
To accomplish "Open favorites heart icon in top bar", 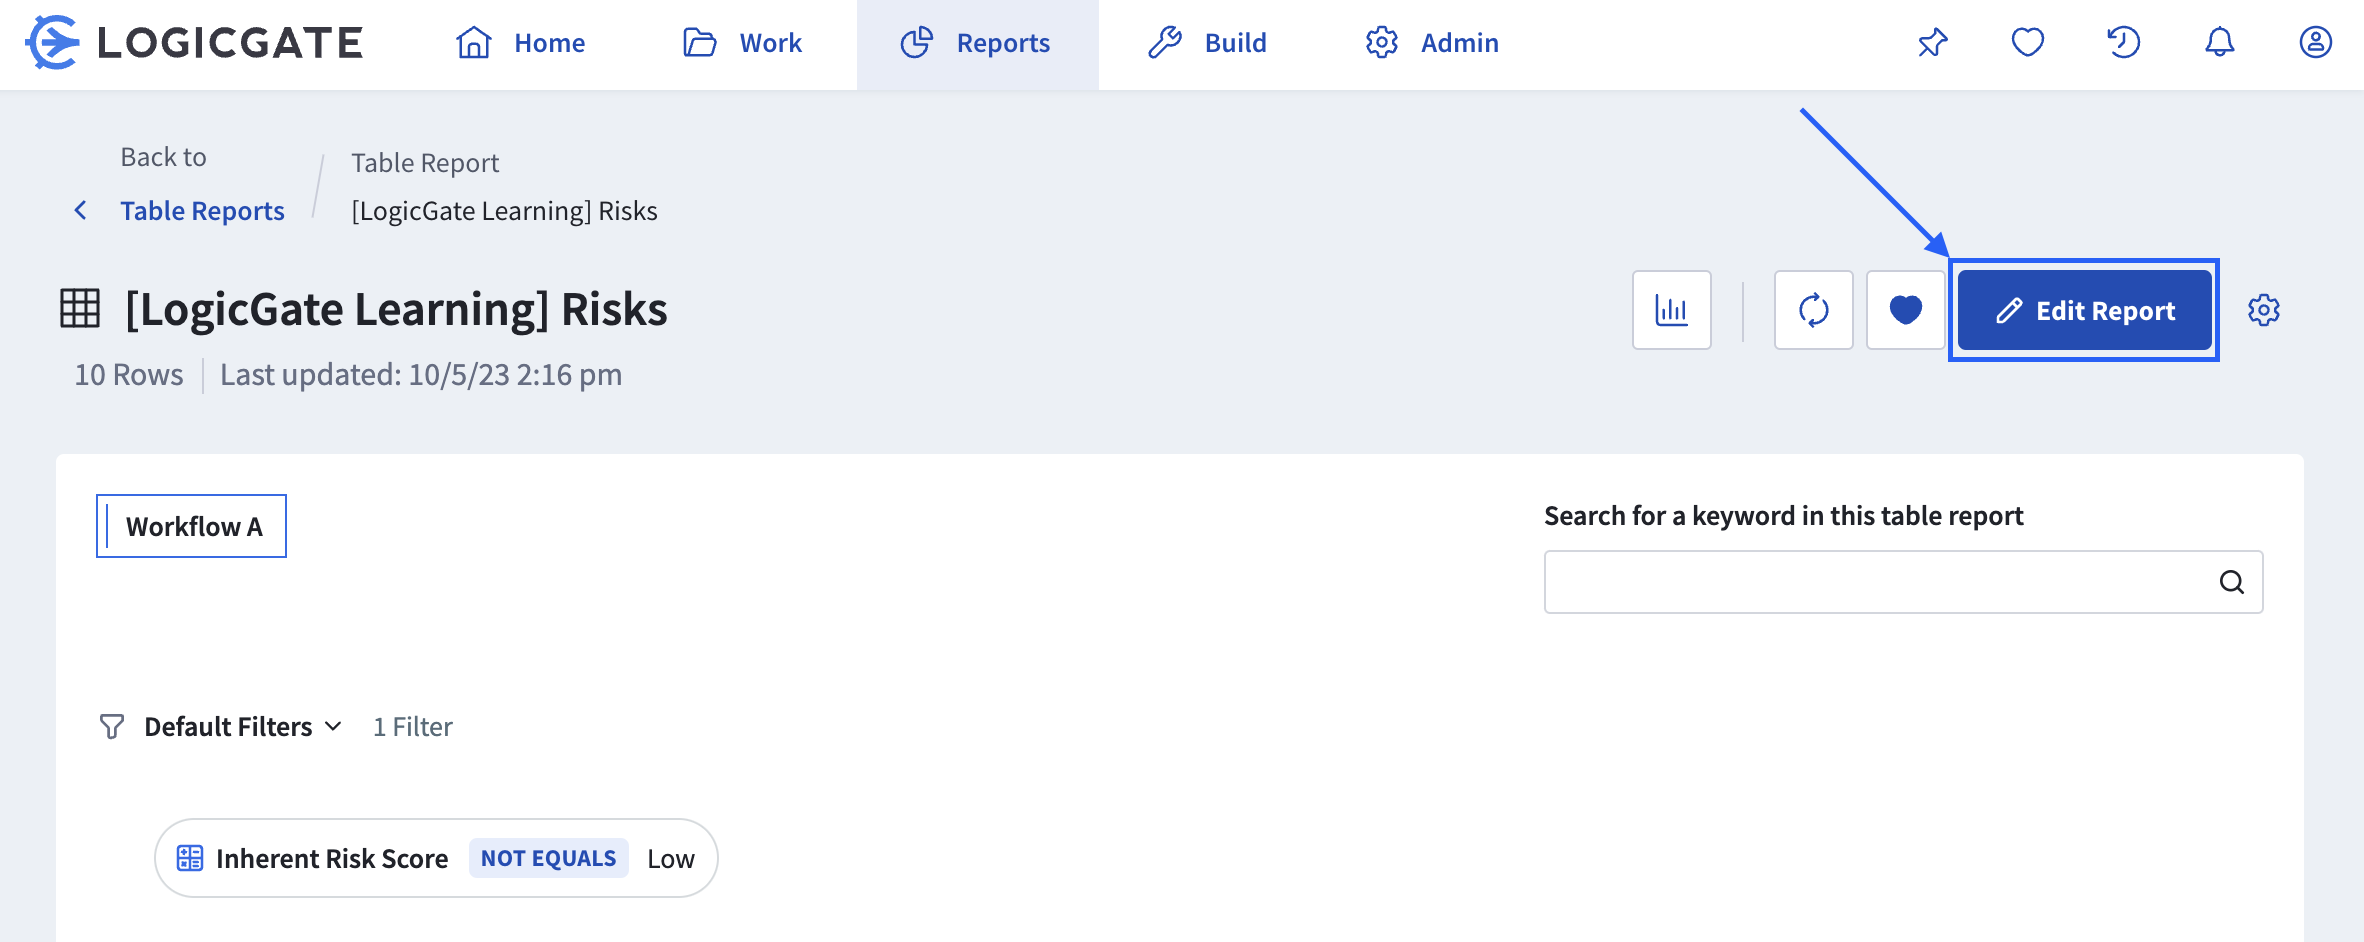I will pyautogui.click(x=2028, y=43).
